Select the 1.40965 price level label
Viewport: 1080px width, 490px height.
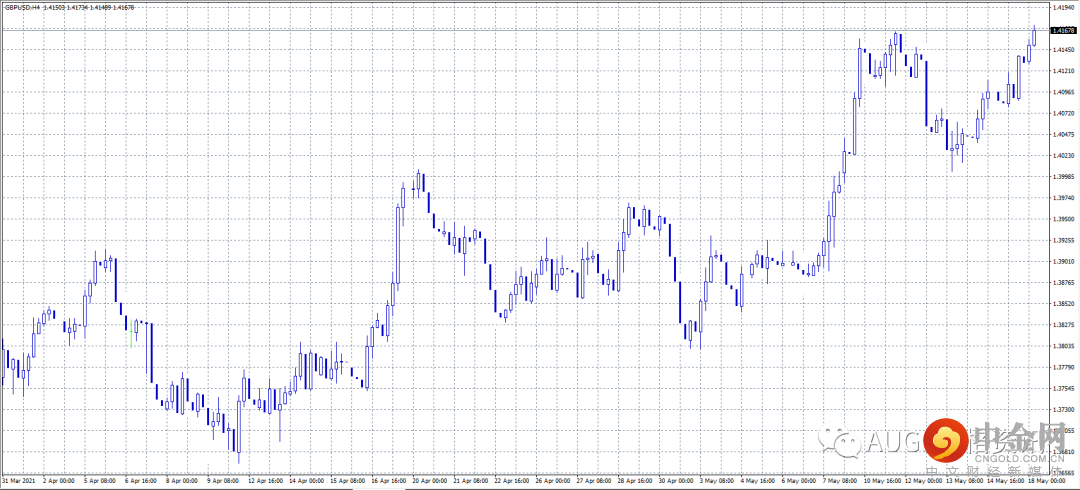[x=1064, y=92]
